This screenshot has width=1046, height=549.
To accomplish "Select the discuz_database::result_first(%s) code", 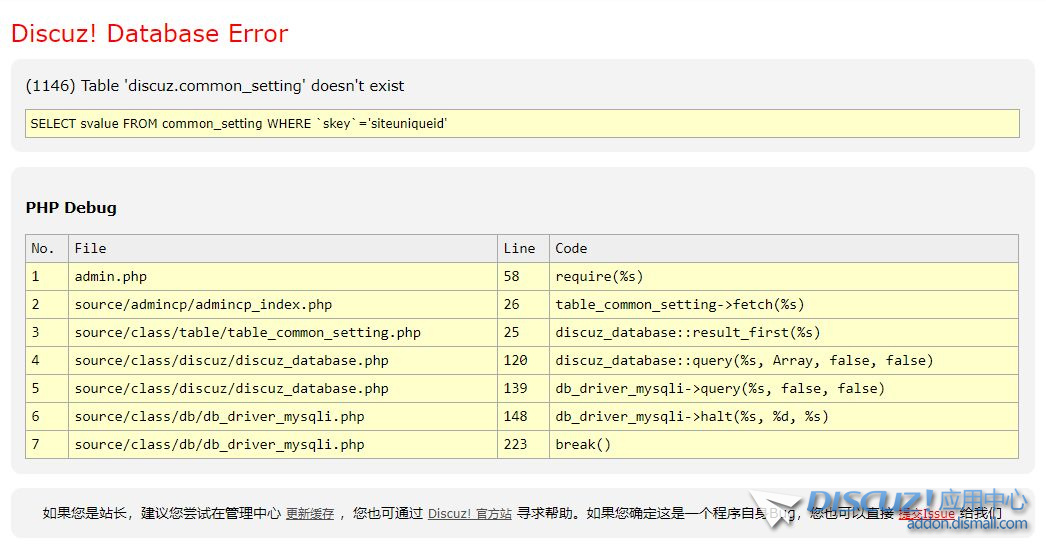I will click(688, 332).
